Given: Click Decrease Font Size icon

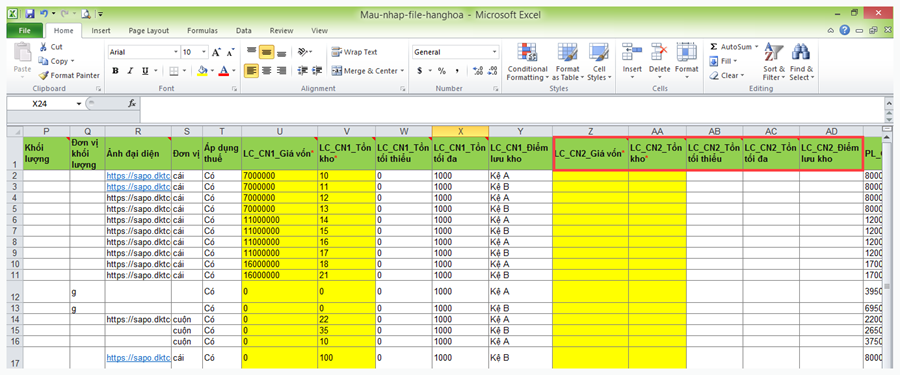Looking at the screenshot, I should (230, 52).
